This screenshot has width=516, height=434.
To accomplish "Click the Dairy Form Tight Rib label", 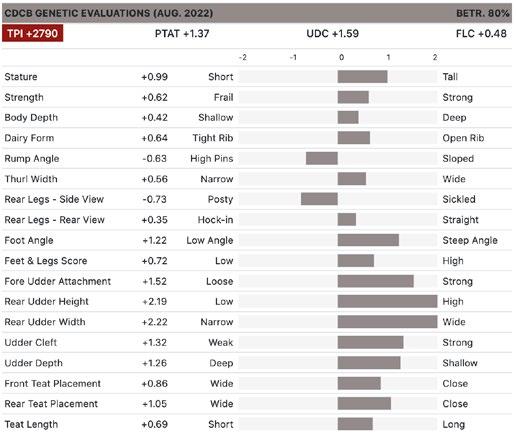I will coord(213,138).
